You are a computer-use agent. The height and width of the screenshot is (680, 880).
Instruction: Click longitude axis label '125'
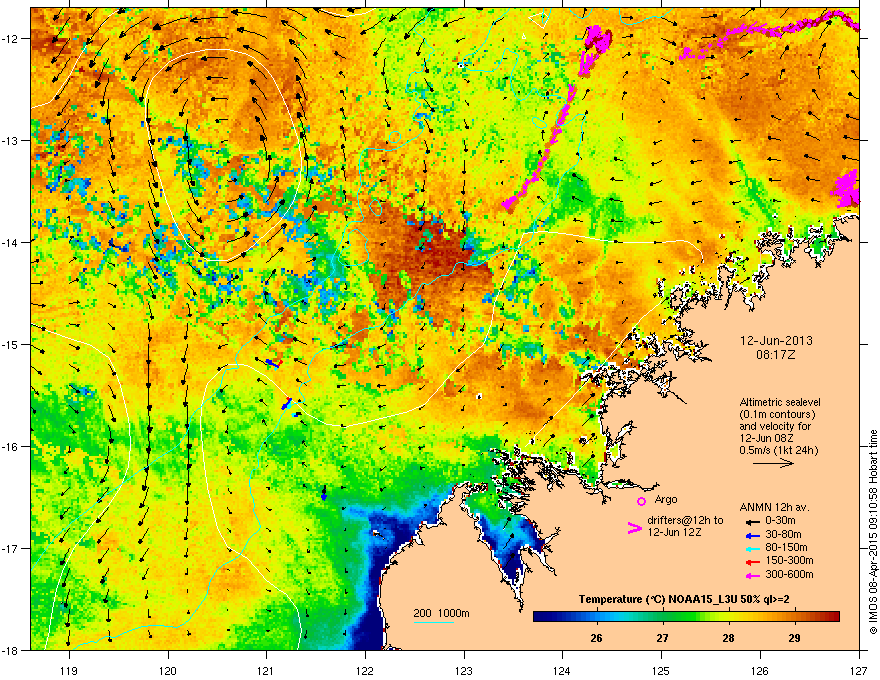[661, 670]
